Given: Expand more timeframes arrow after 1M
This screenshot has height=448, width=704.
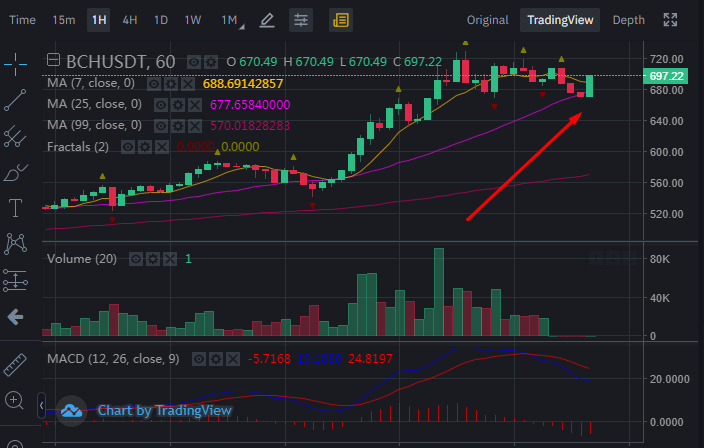Looking at the screenshot, I should click(242, 27).
